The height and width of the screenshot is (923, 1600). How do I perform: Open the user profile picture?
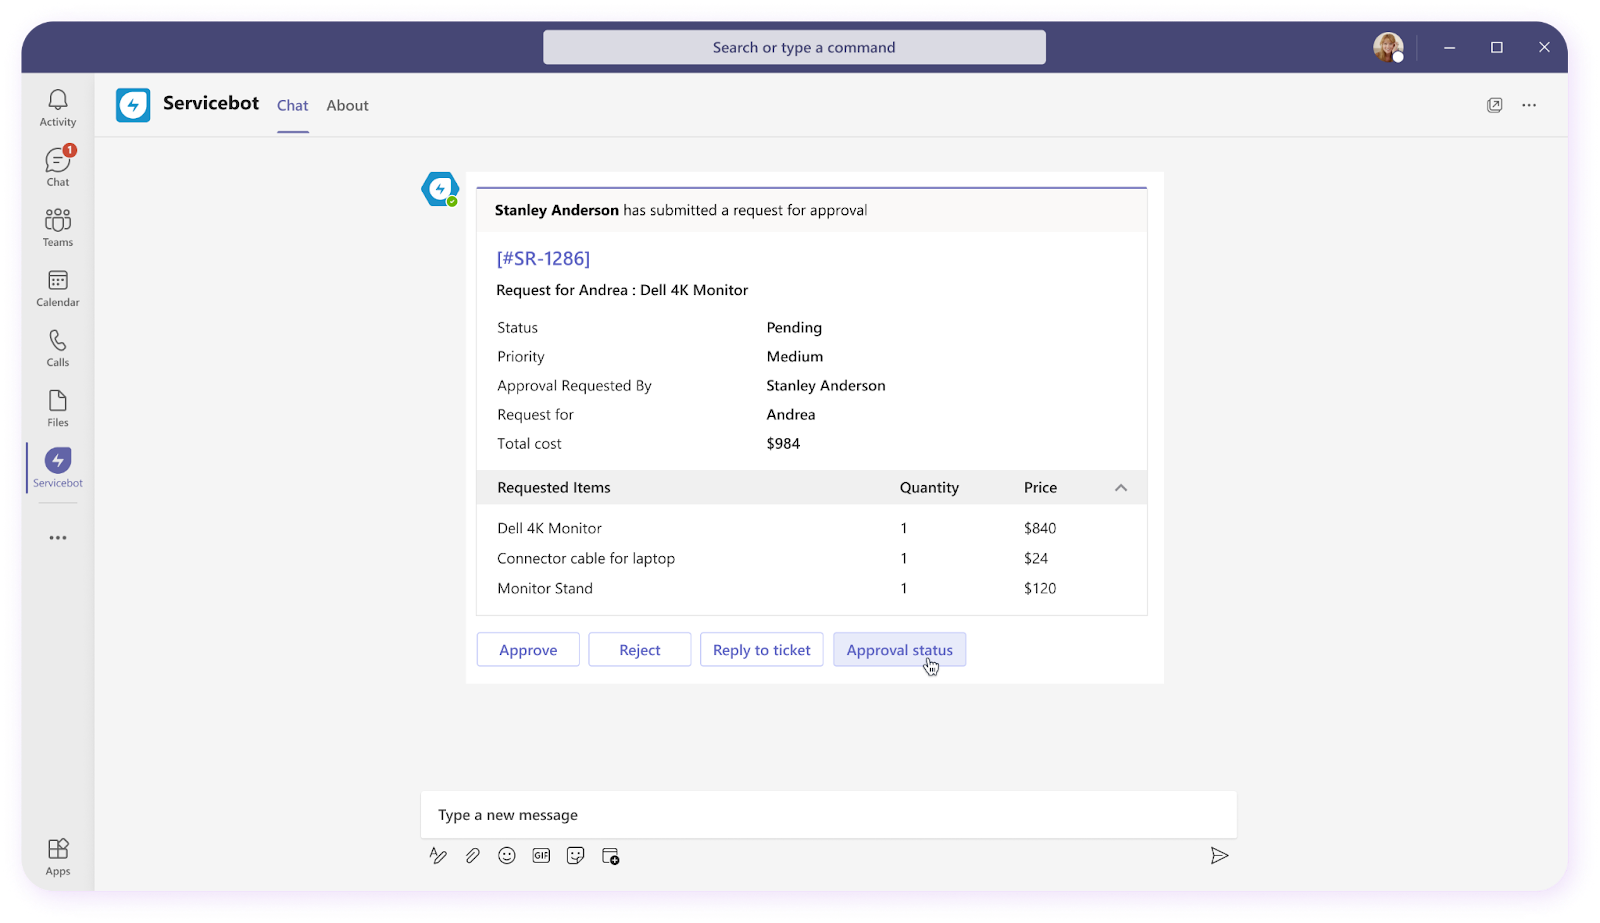click(x=1388, y=47)
